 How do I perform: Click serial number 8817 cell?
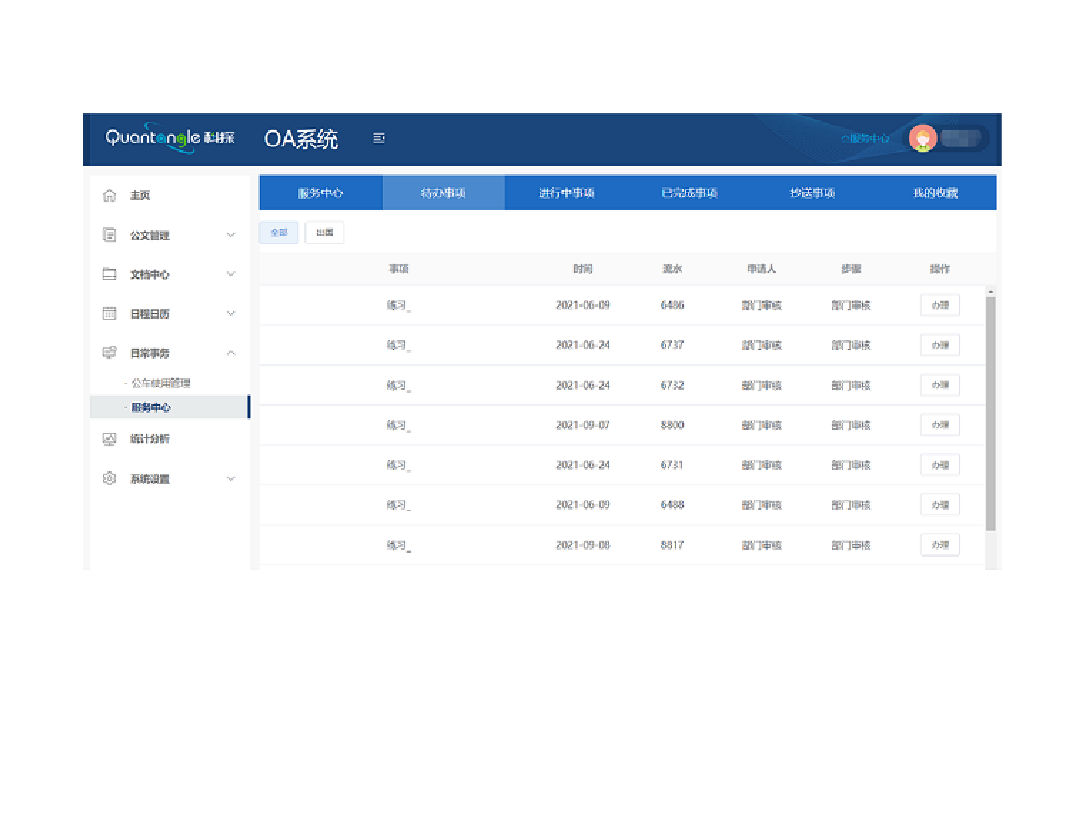[x=672, y=545]
